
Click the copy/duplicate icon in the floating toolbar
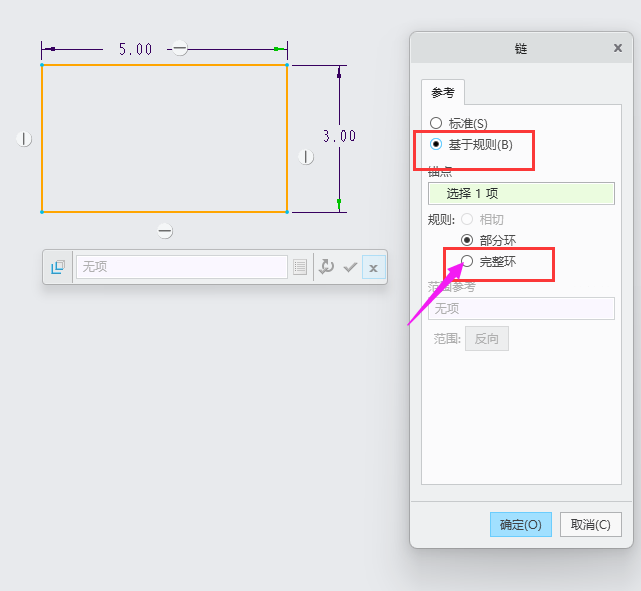coord(58,267)
